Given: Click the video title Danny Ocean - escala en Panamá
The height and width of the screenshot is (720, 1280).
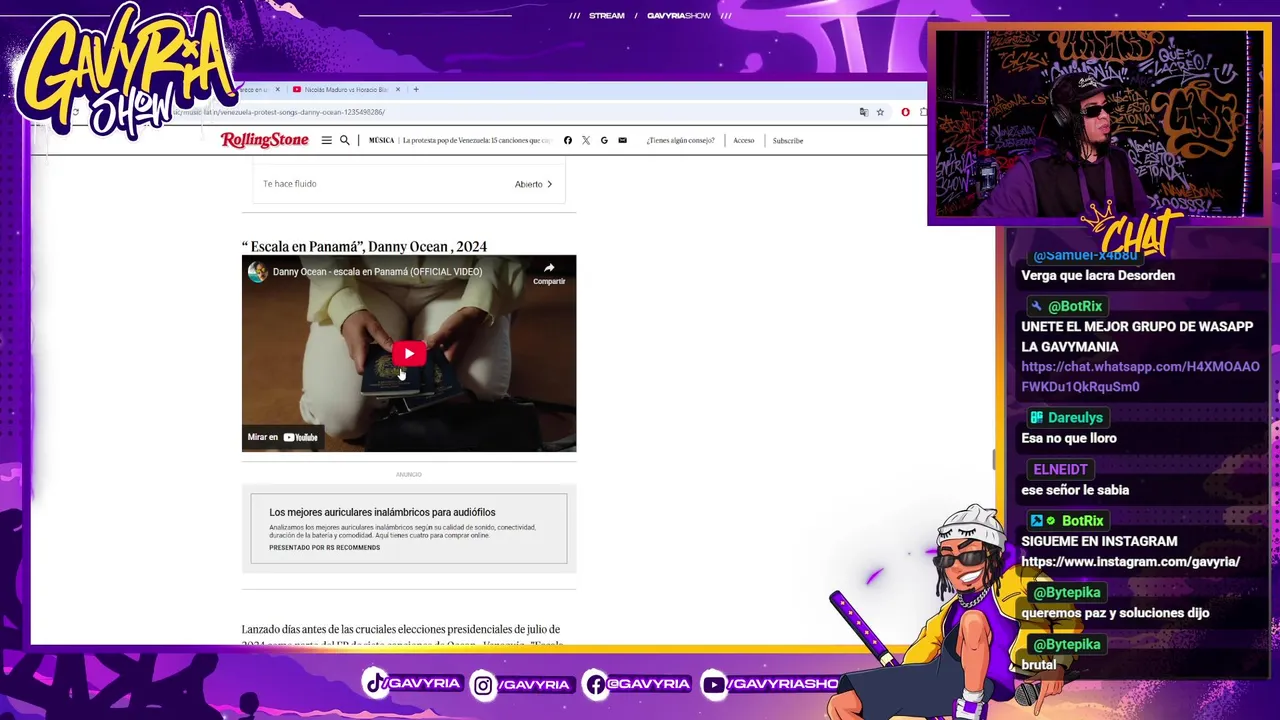Looking at the screenshot, I should tap(377, 272).
